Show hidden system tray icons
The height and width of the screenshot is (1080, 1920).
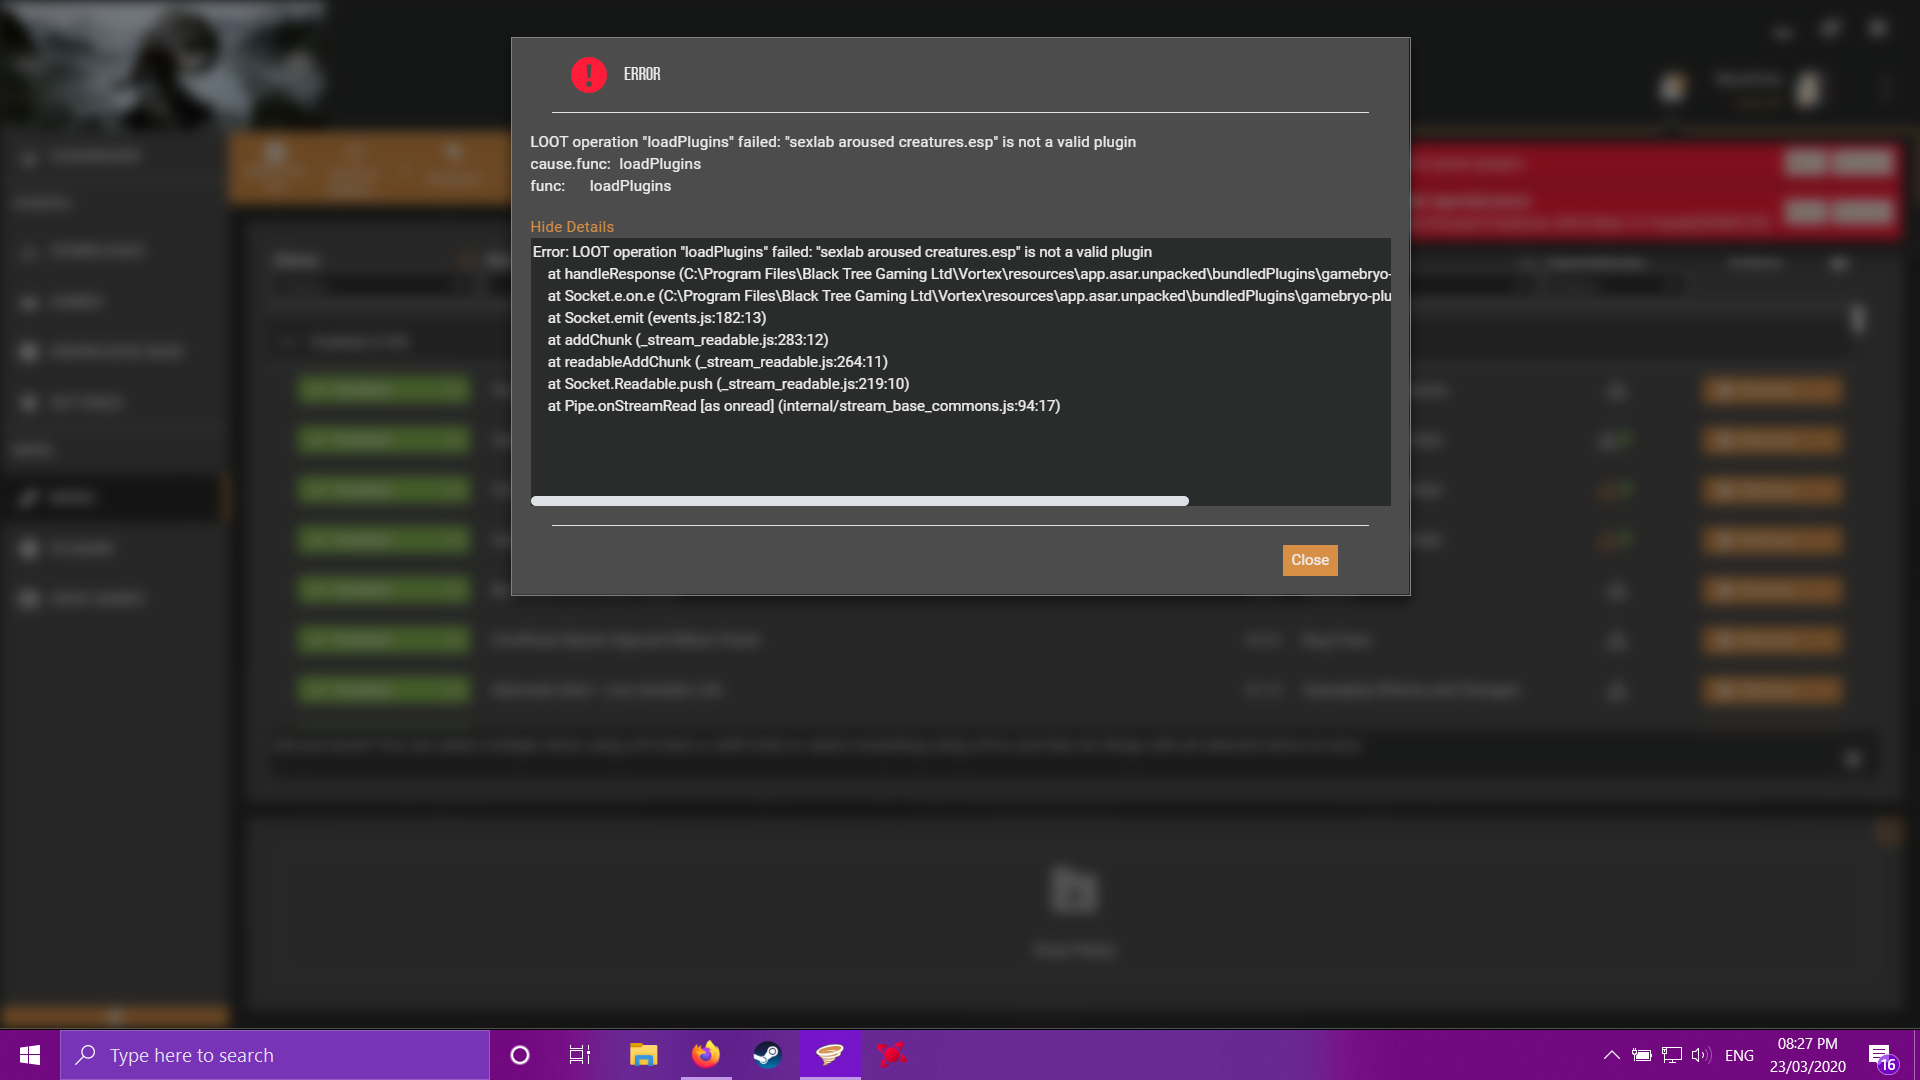pos(1612,1055)
